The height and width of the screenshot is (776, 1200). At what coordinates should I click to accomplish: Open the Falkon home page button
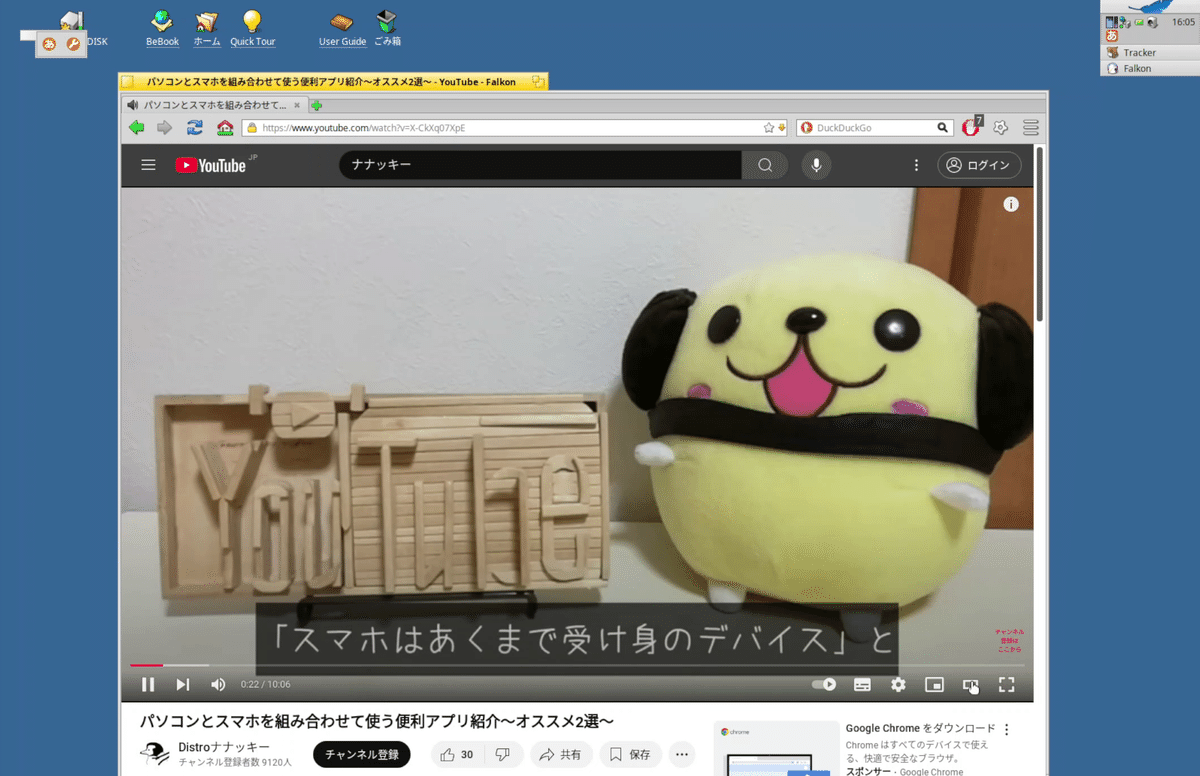click(x=225, y=127)
